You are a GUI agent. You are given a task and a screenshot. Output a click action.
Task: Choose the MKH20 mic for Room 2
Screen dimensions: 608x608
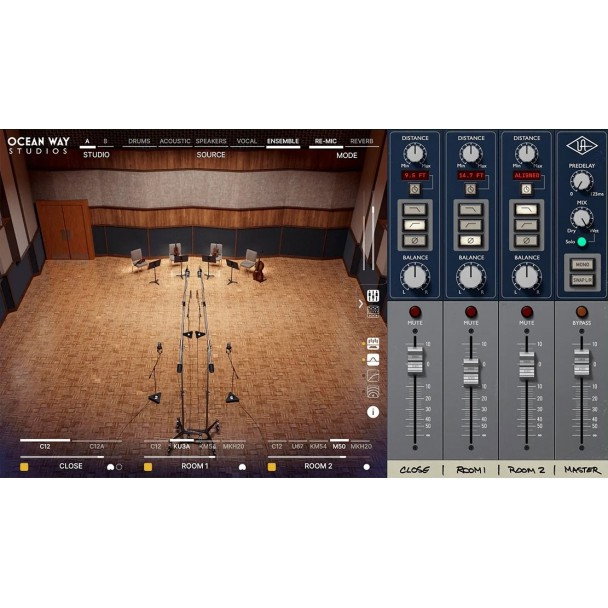pyautogui.click(x=361, y=446)
